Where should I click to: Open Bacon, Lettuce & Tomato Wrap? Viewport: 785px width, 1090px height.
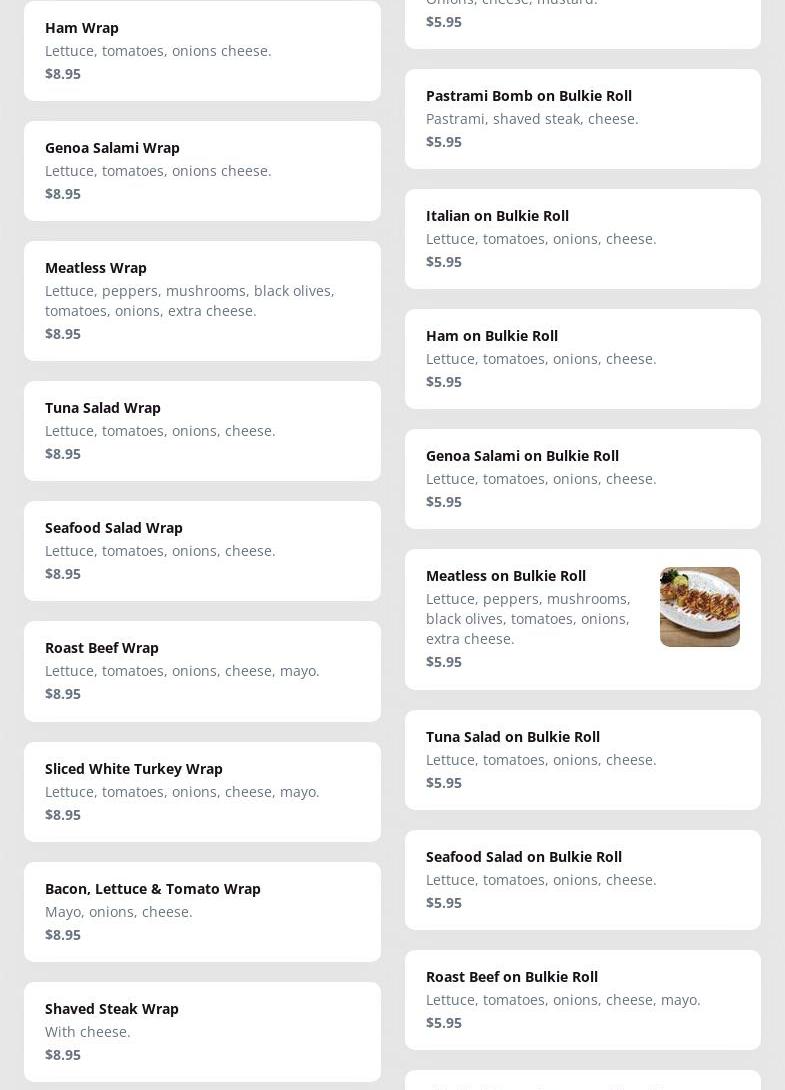pos(202,911)
